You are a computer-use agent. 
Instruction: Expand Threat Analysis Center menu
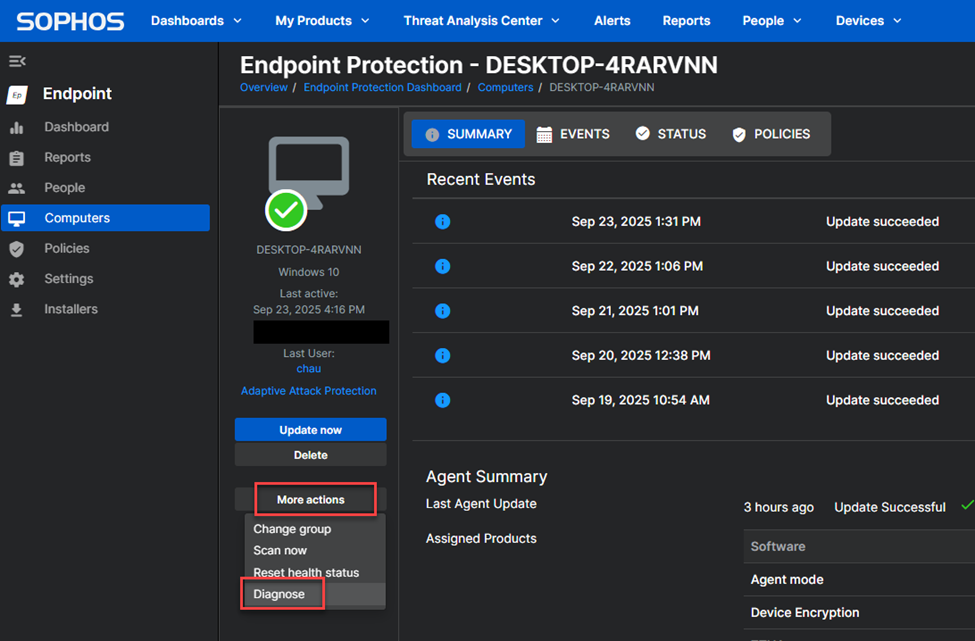coord(481,21)
